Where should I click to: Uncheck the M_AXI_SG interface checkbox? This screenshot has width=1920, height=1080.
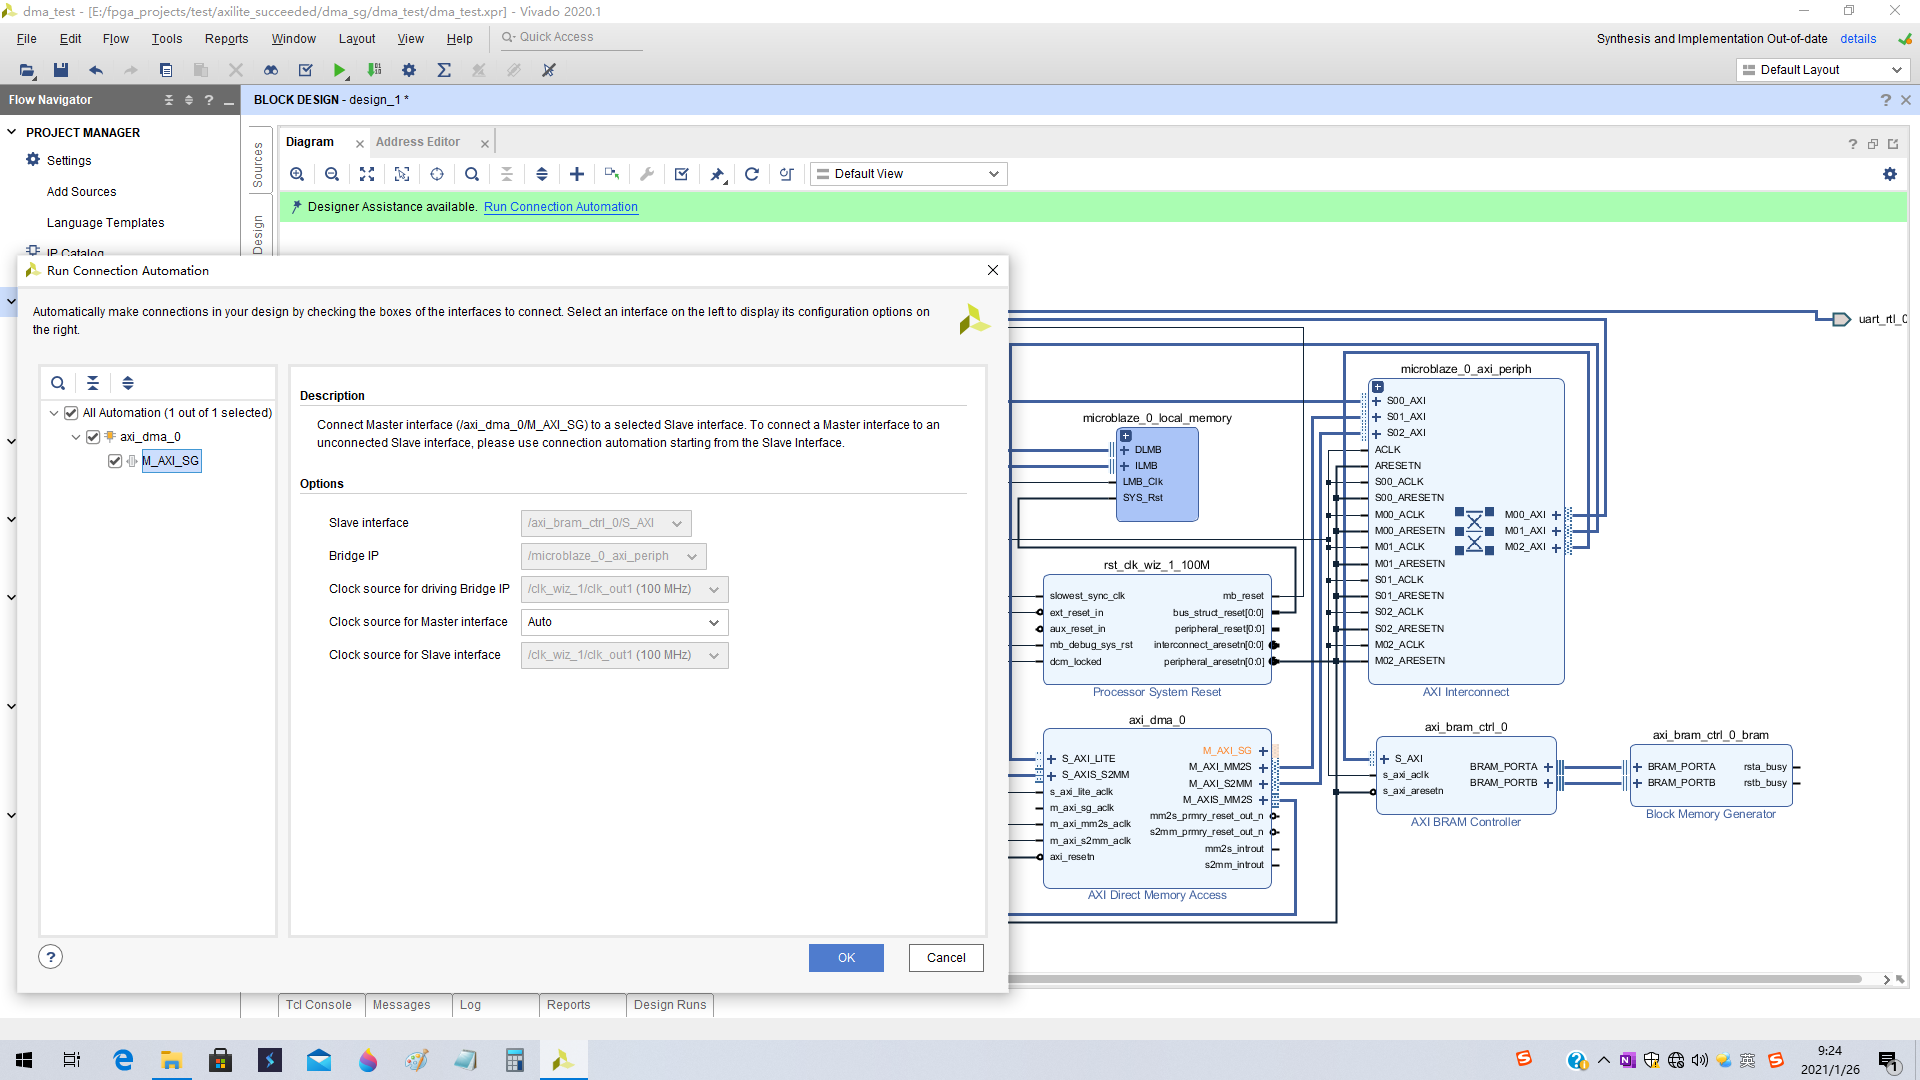tap(115, 461)
